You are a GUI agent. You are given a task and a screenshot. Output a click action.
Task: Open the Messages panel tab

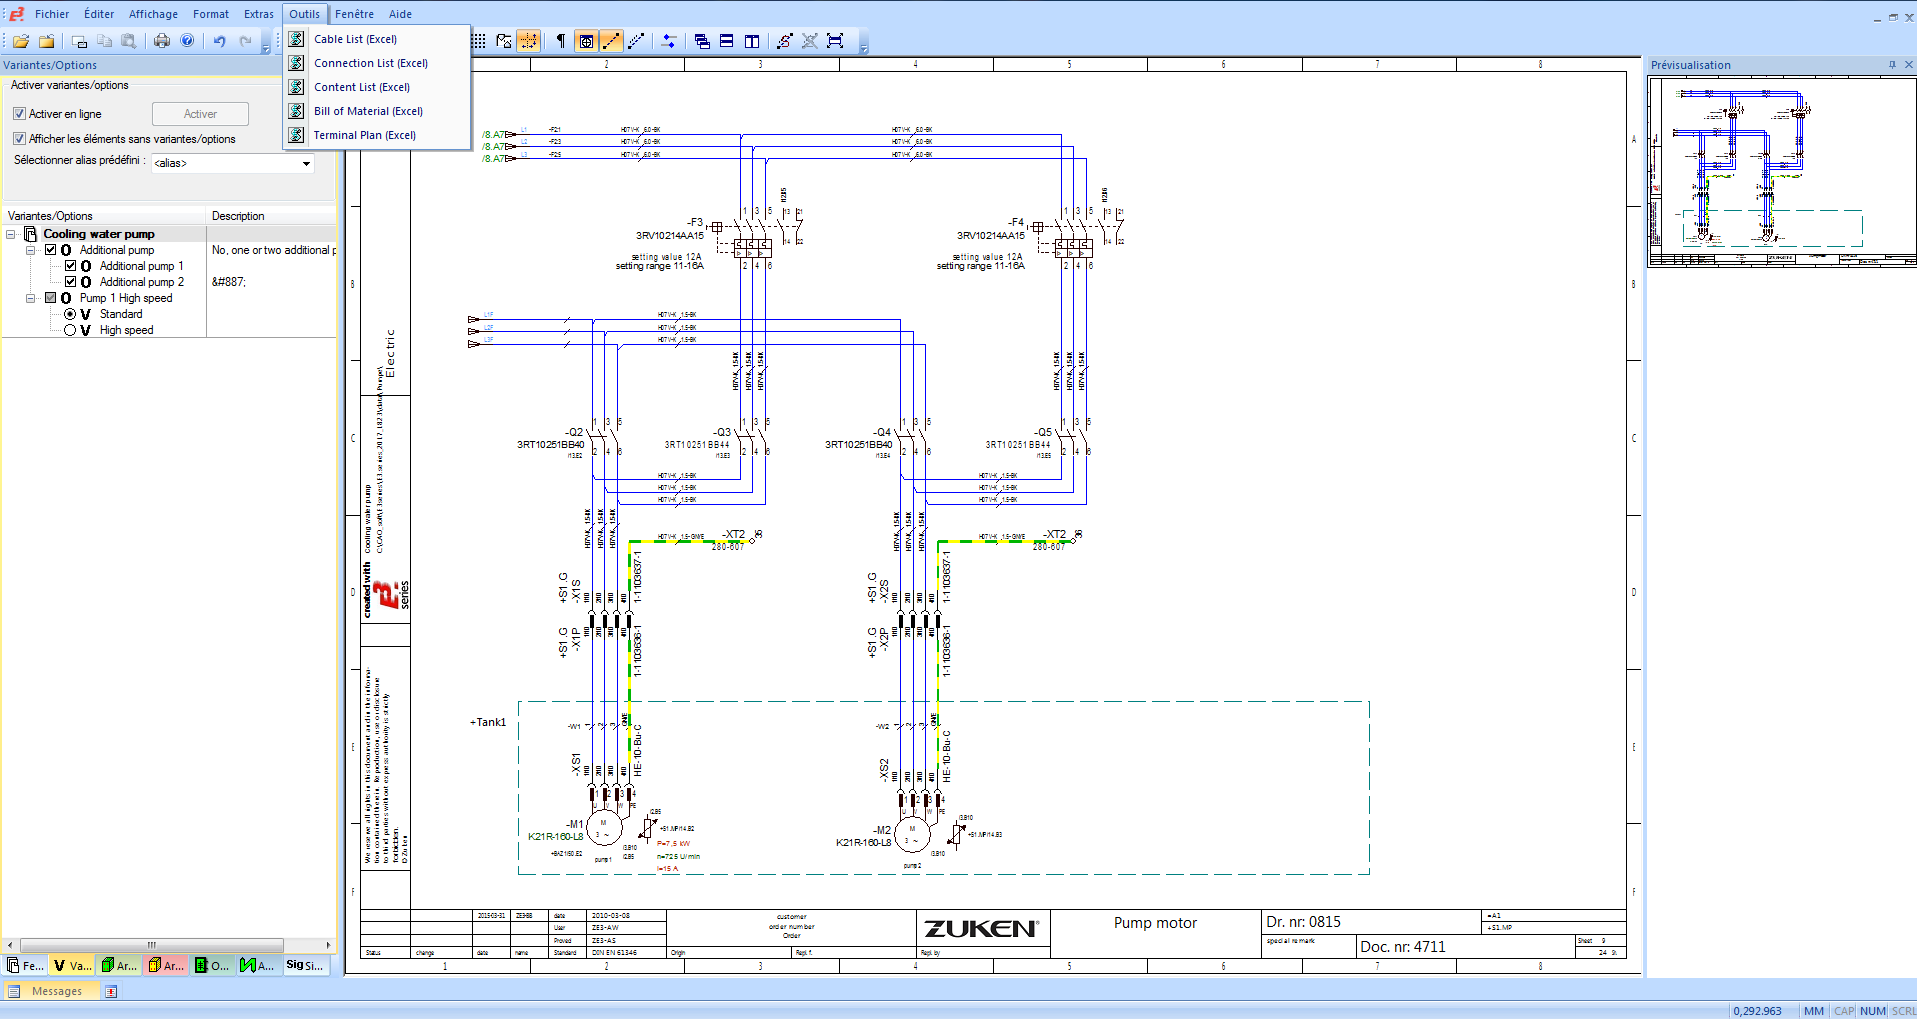point(57,991)
